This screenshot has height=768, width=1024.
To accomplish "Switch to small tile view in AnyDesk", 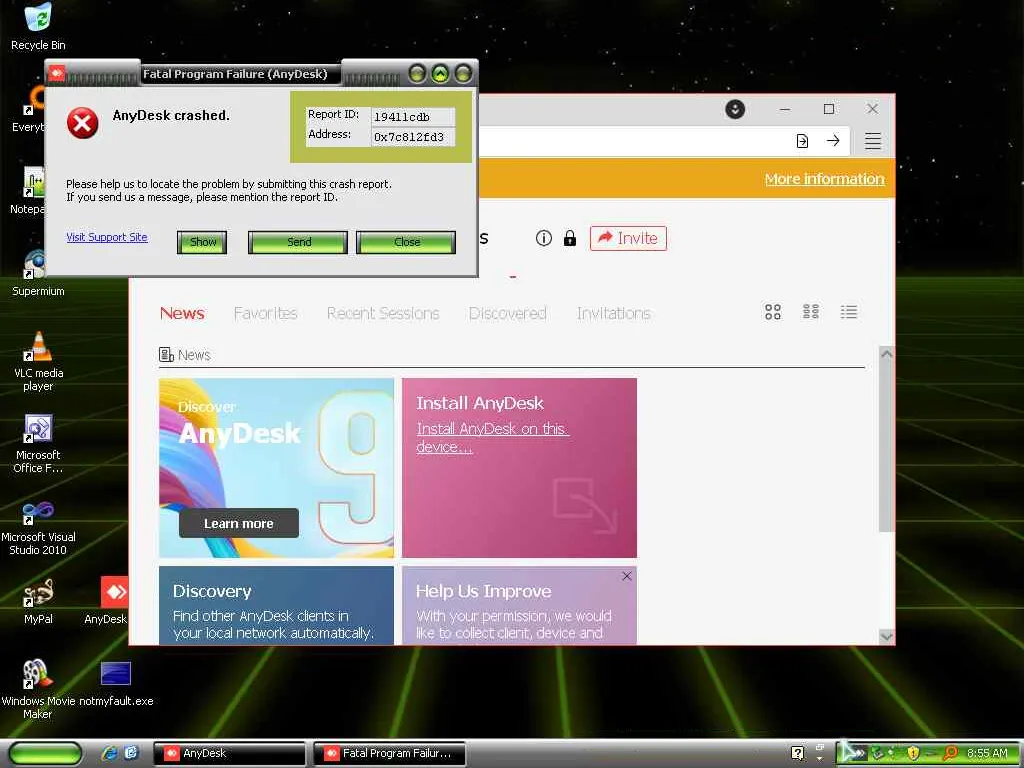I will coord(810,312).
